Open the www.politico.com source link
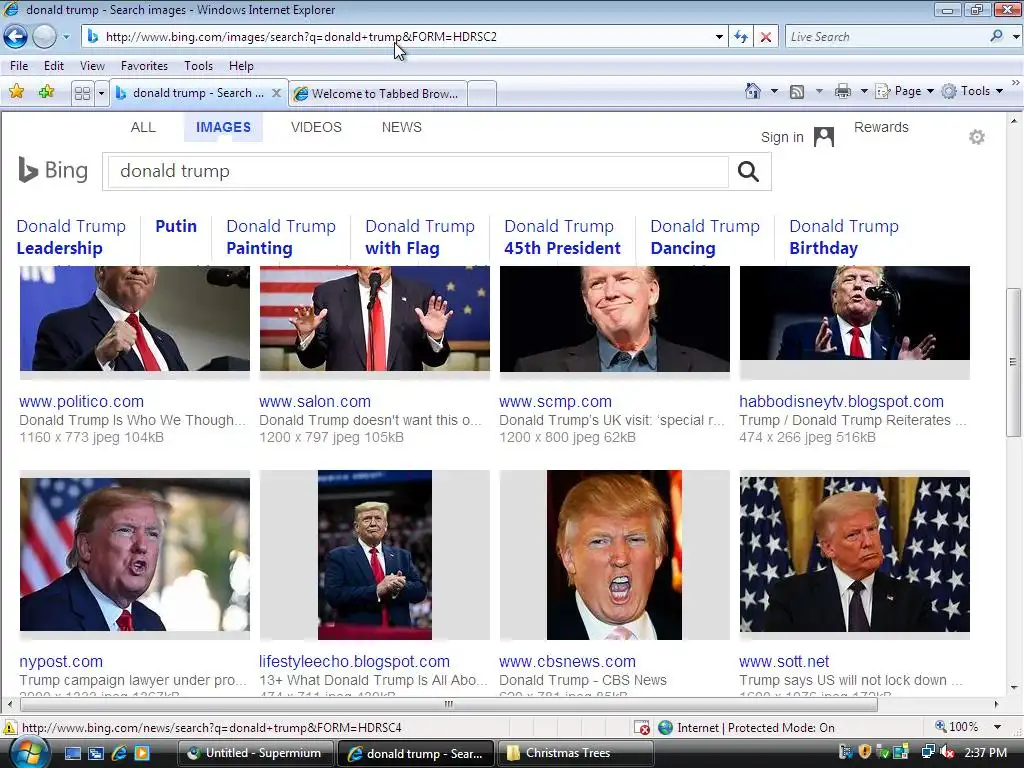The width and height of the screenshot is (1024, 768). point(82,402)
